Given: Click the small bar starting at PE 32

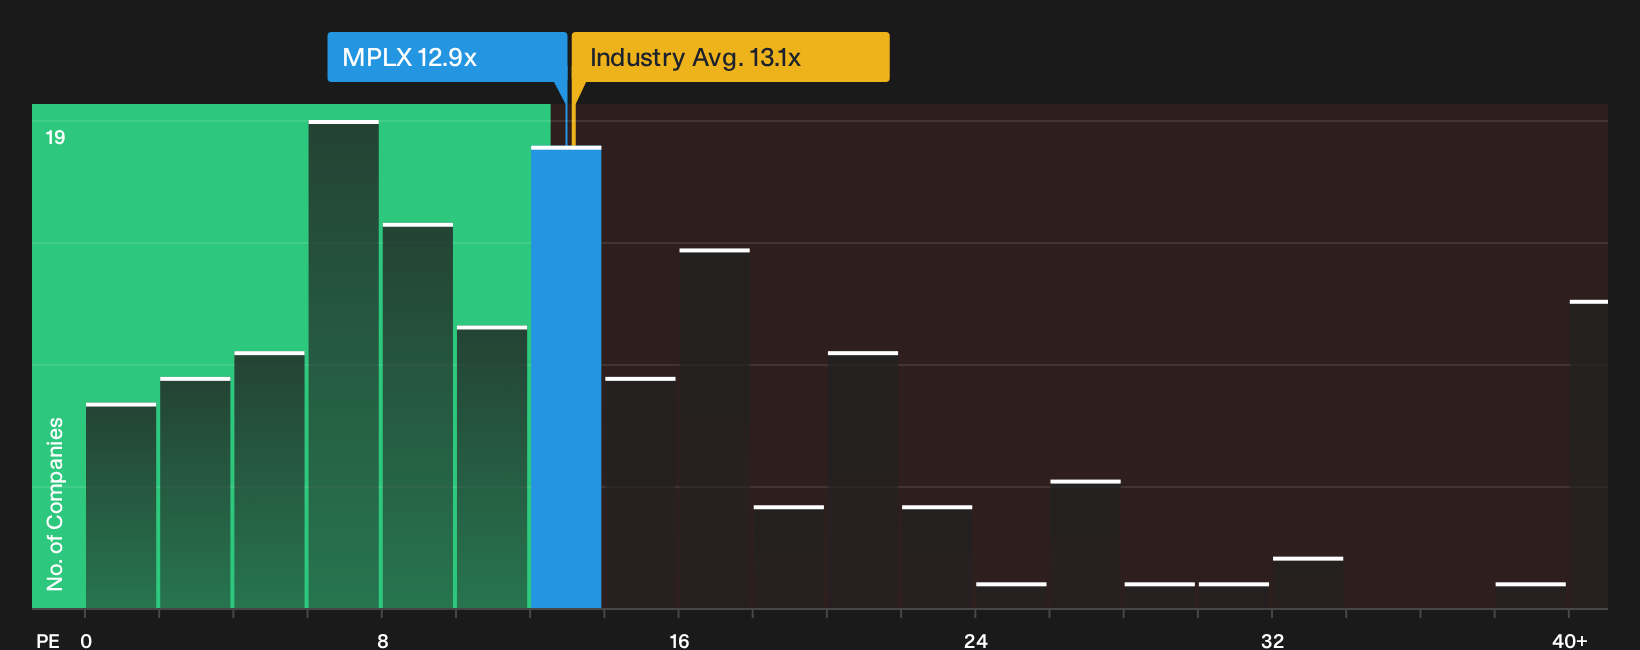Looking at the screenshot, I should point(1308,582).
